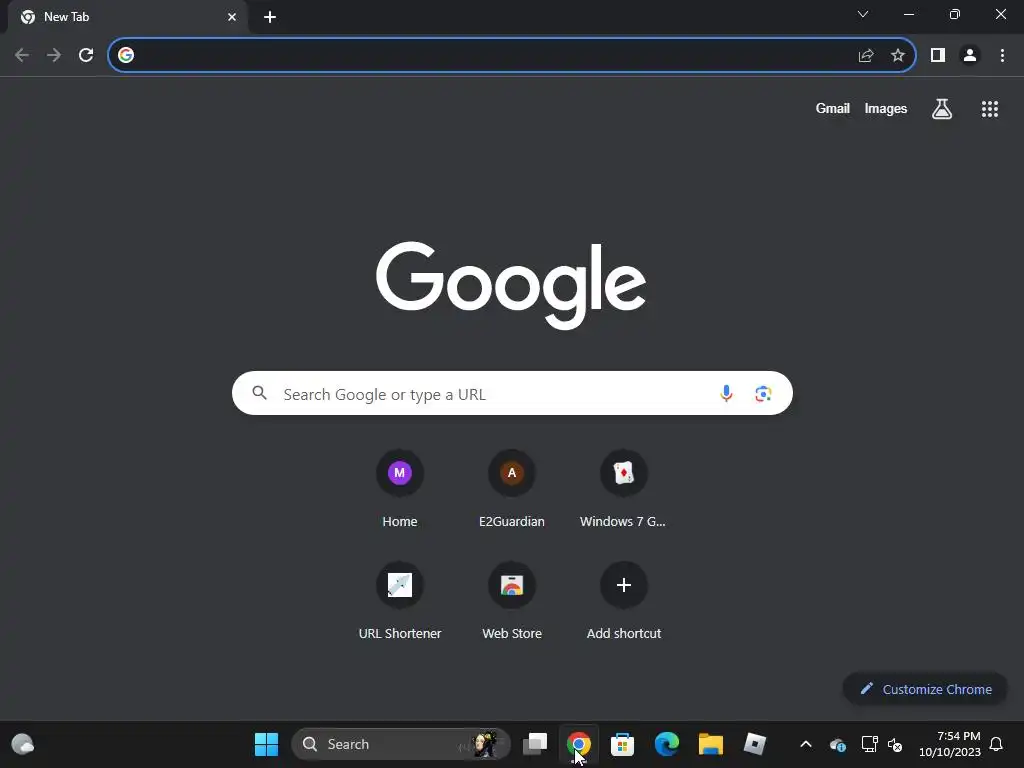
Task: Open Search Labs flask icon
Action: 942,109
